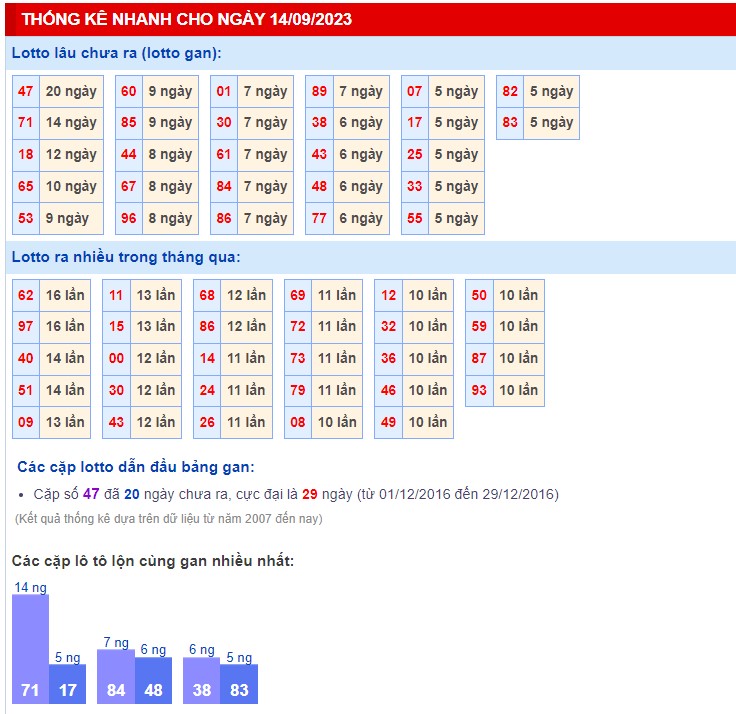
Task: Click the 17 bar labeled 5 ng
Action: (67, 684)
